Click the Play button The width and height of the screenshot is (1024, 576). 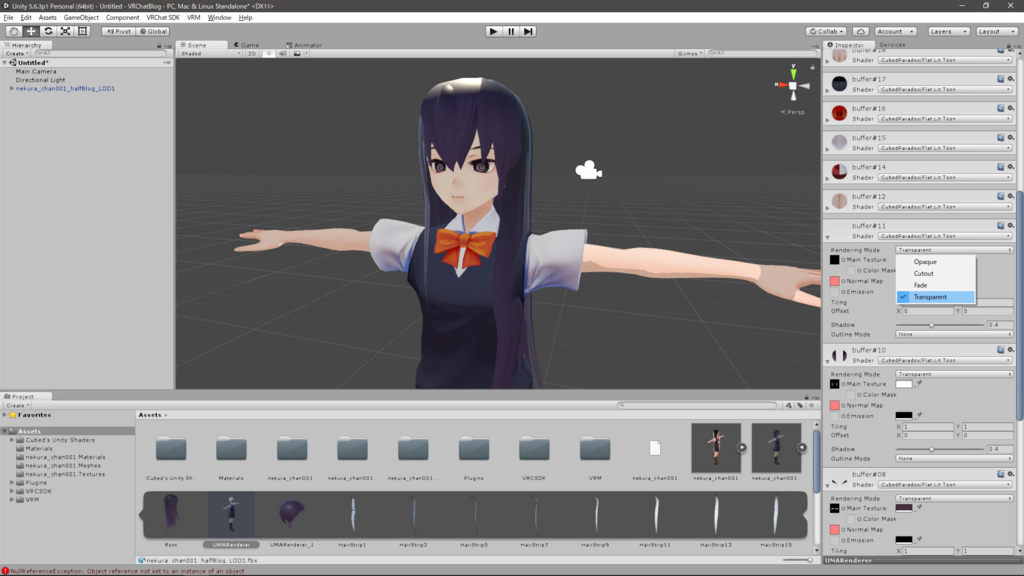(493, 31)
